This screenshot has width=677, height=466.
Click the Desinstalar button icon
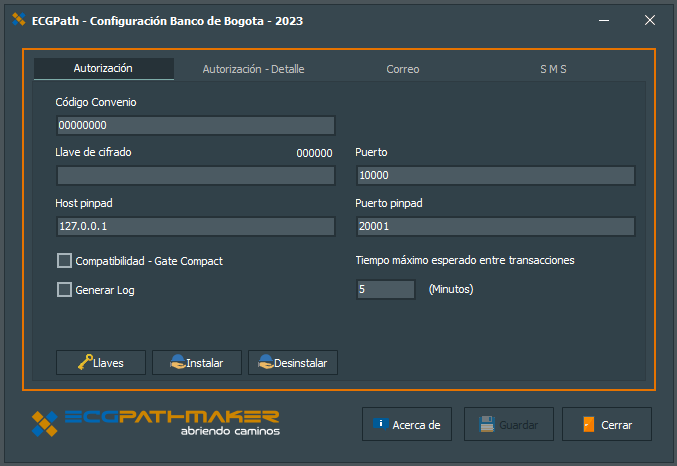pos(266,363)
